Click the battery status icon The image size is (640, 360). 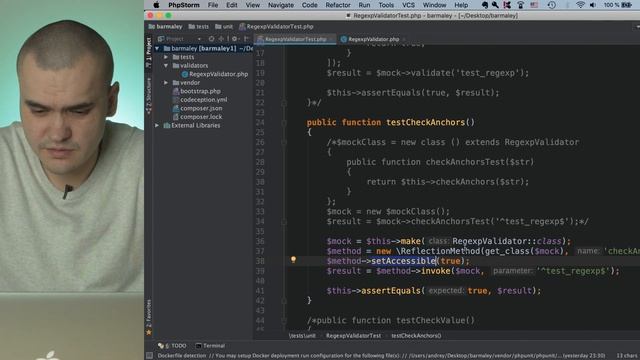point(627,5)
